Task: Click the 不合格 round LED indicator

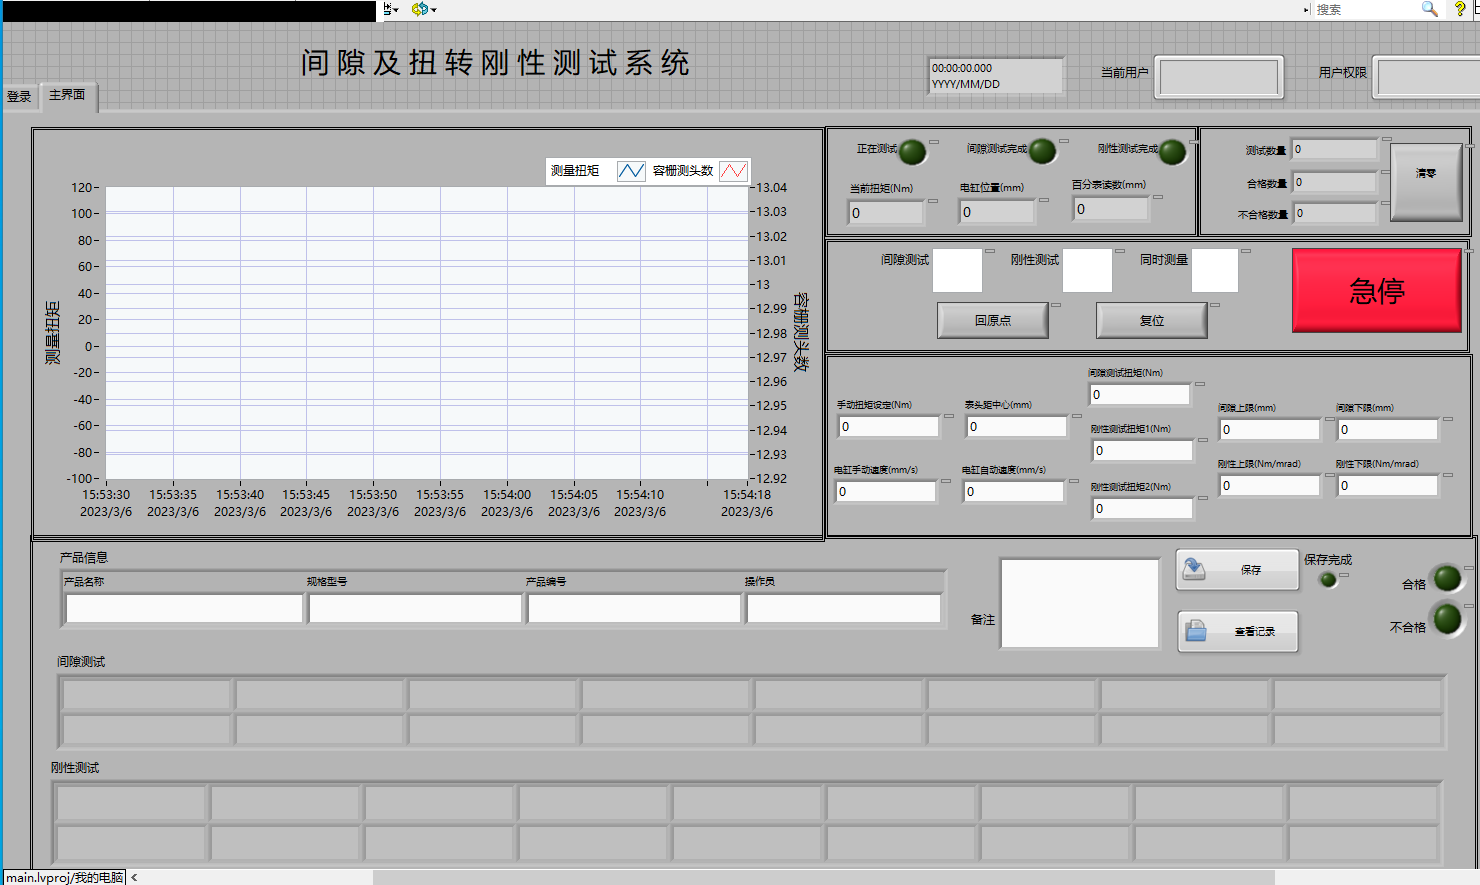Action: click(x=1447, y=619)
